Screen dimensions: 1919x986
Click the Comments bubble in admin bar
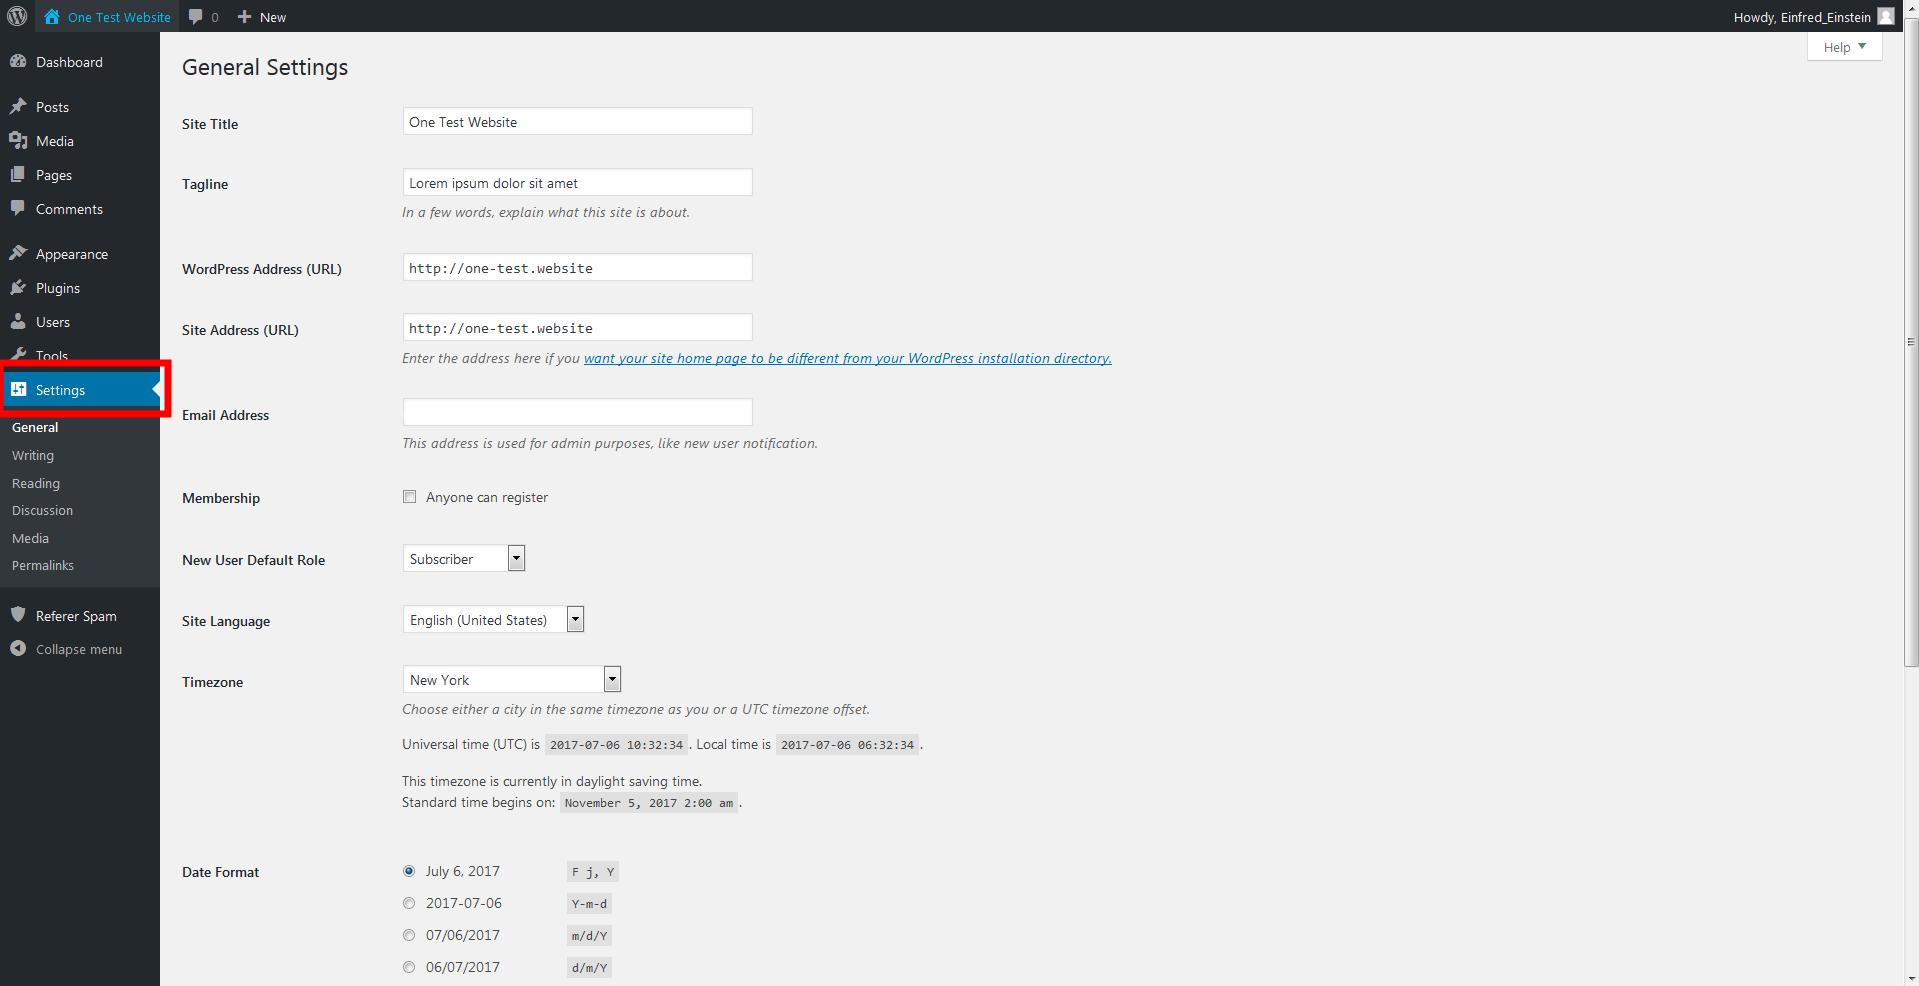coord(196,16)
